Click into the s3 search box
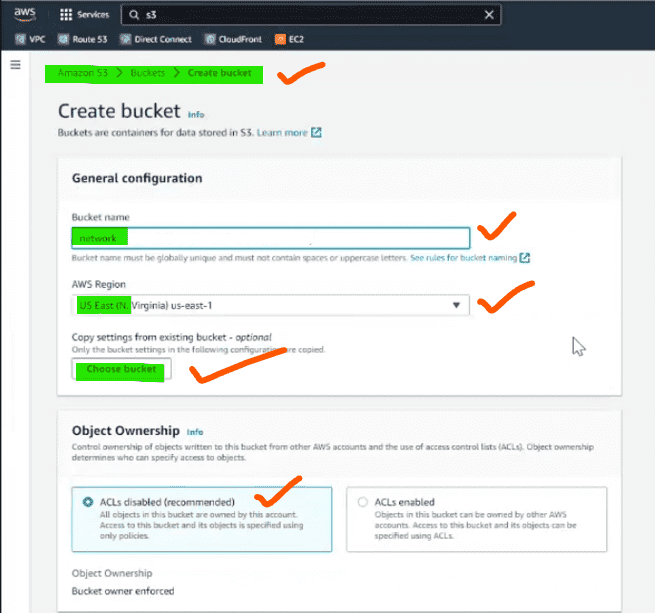The width and height of the screenshot is (655, 613). tap(311, 15)
